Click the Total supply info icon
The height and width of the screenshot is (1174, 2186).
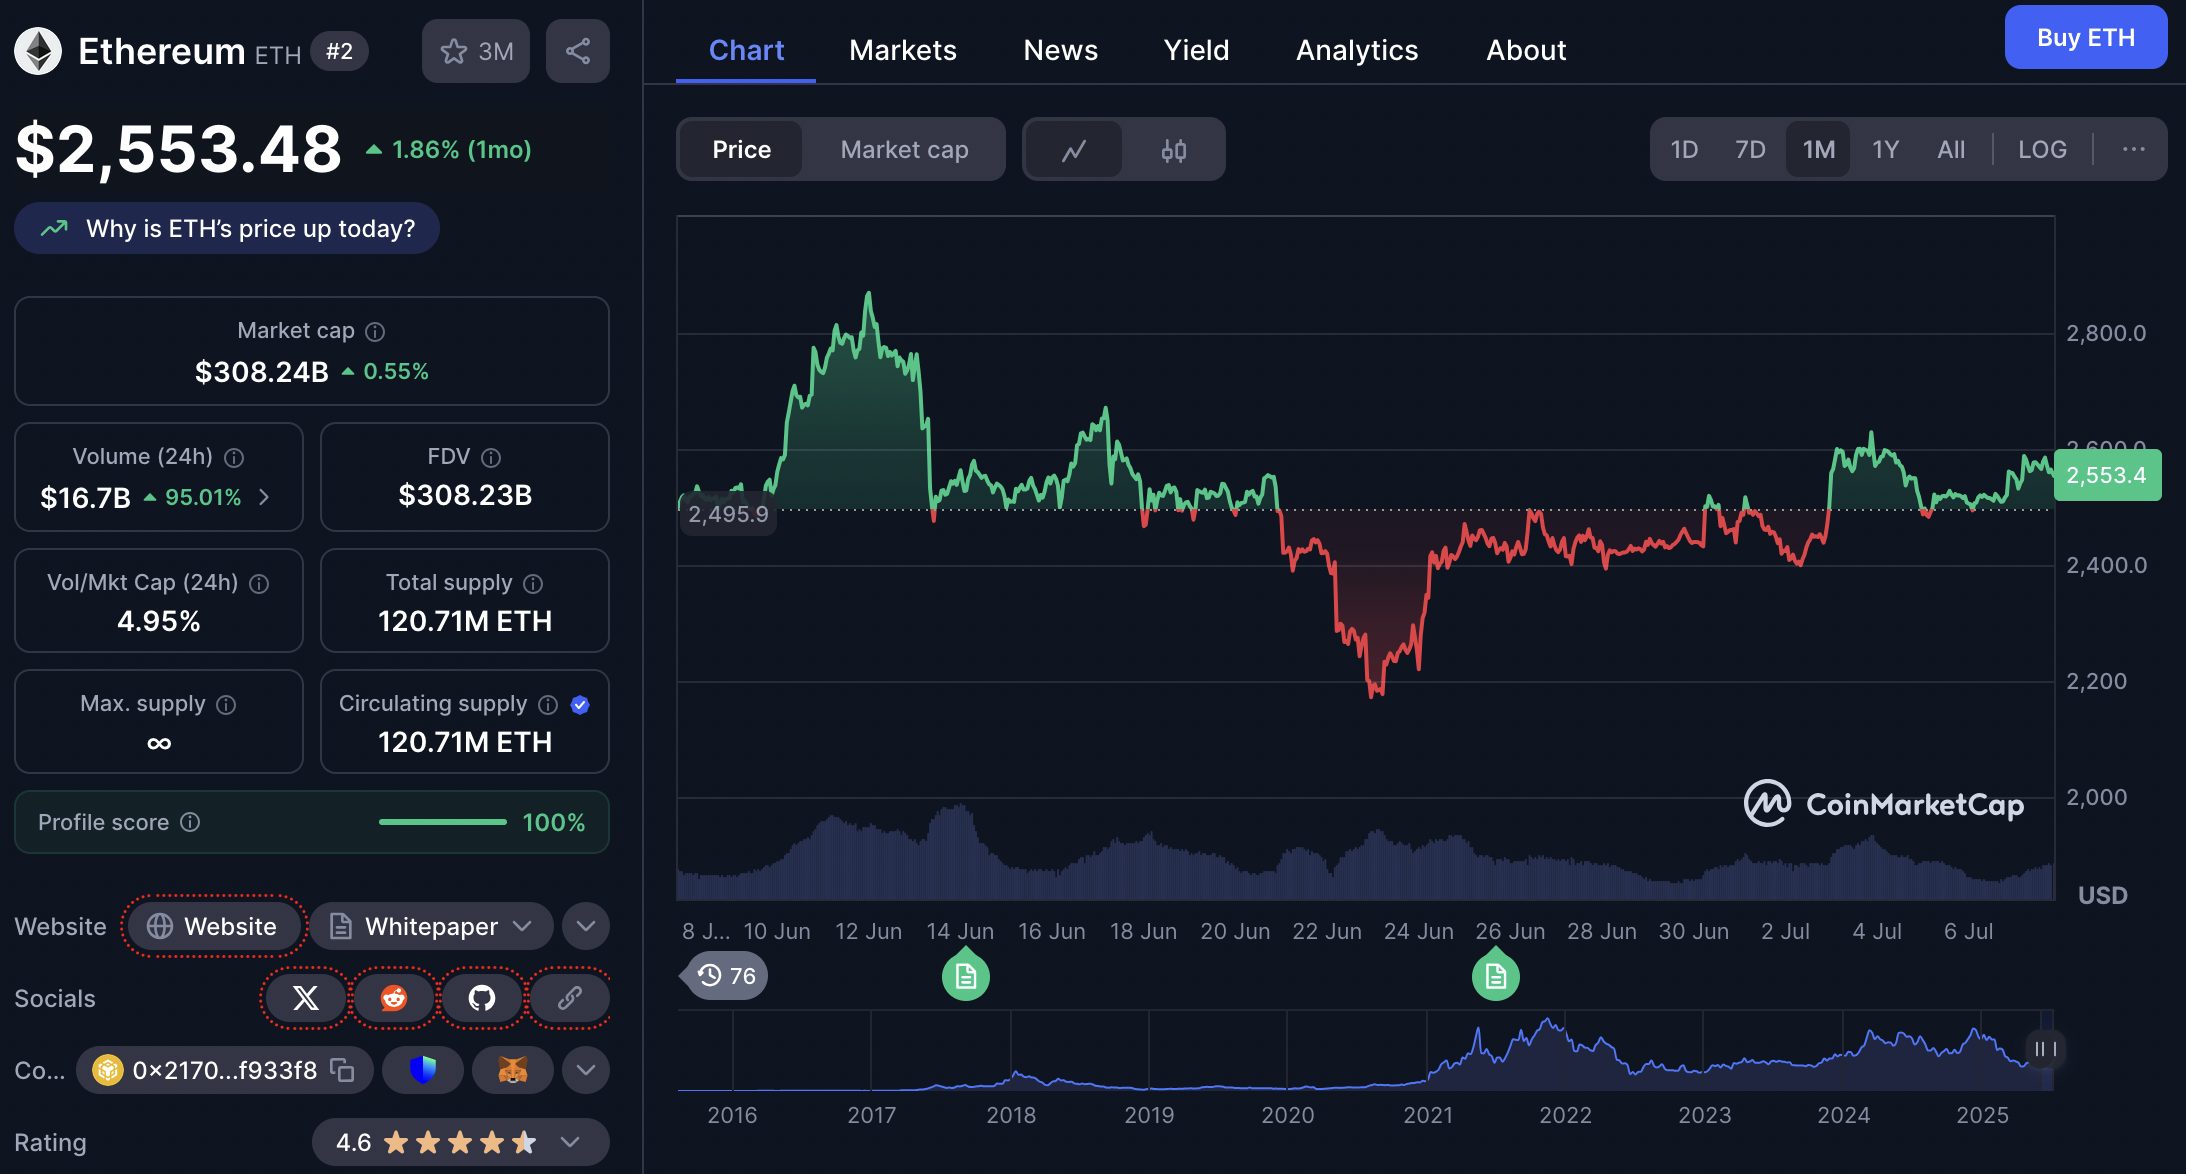pos(533,583)
